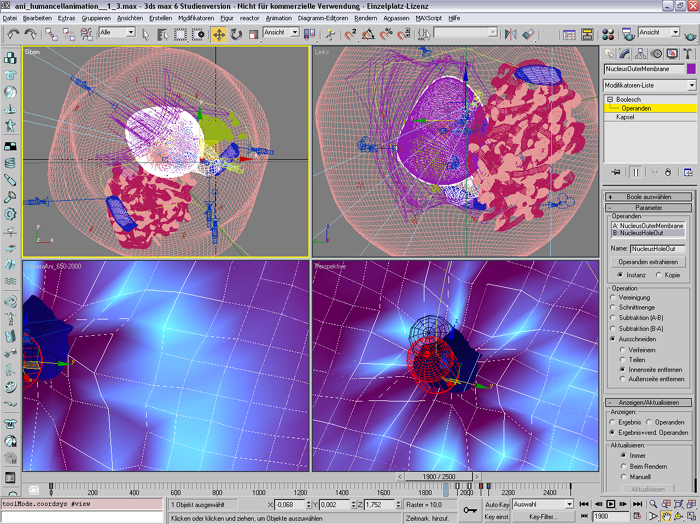
Task: Click the Auto-Key button
Action: 497,505
